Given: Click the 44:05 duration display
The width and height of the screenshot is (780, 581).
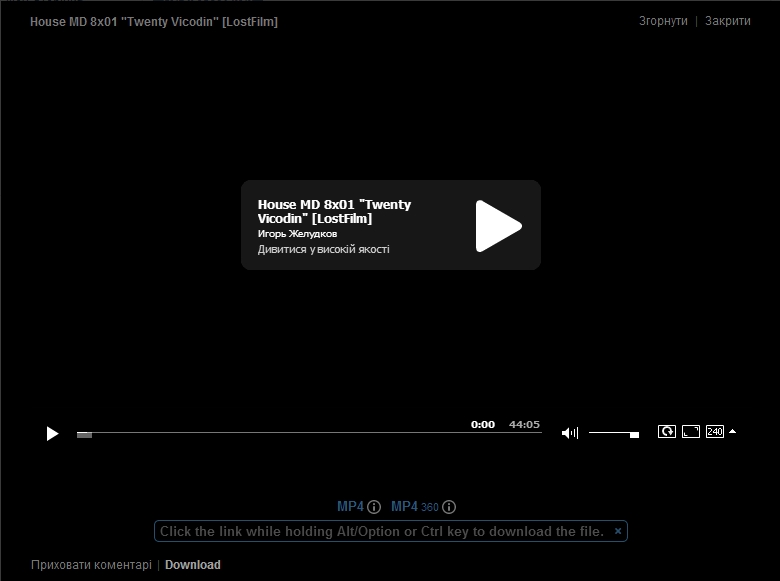Looking at the screenshot, I should tap(524, 424).
